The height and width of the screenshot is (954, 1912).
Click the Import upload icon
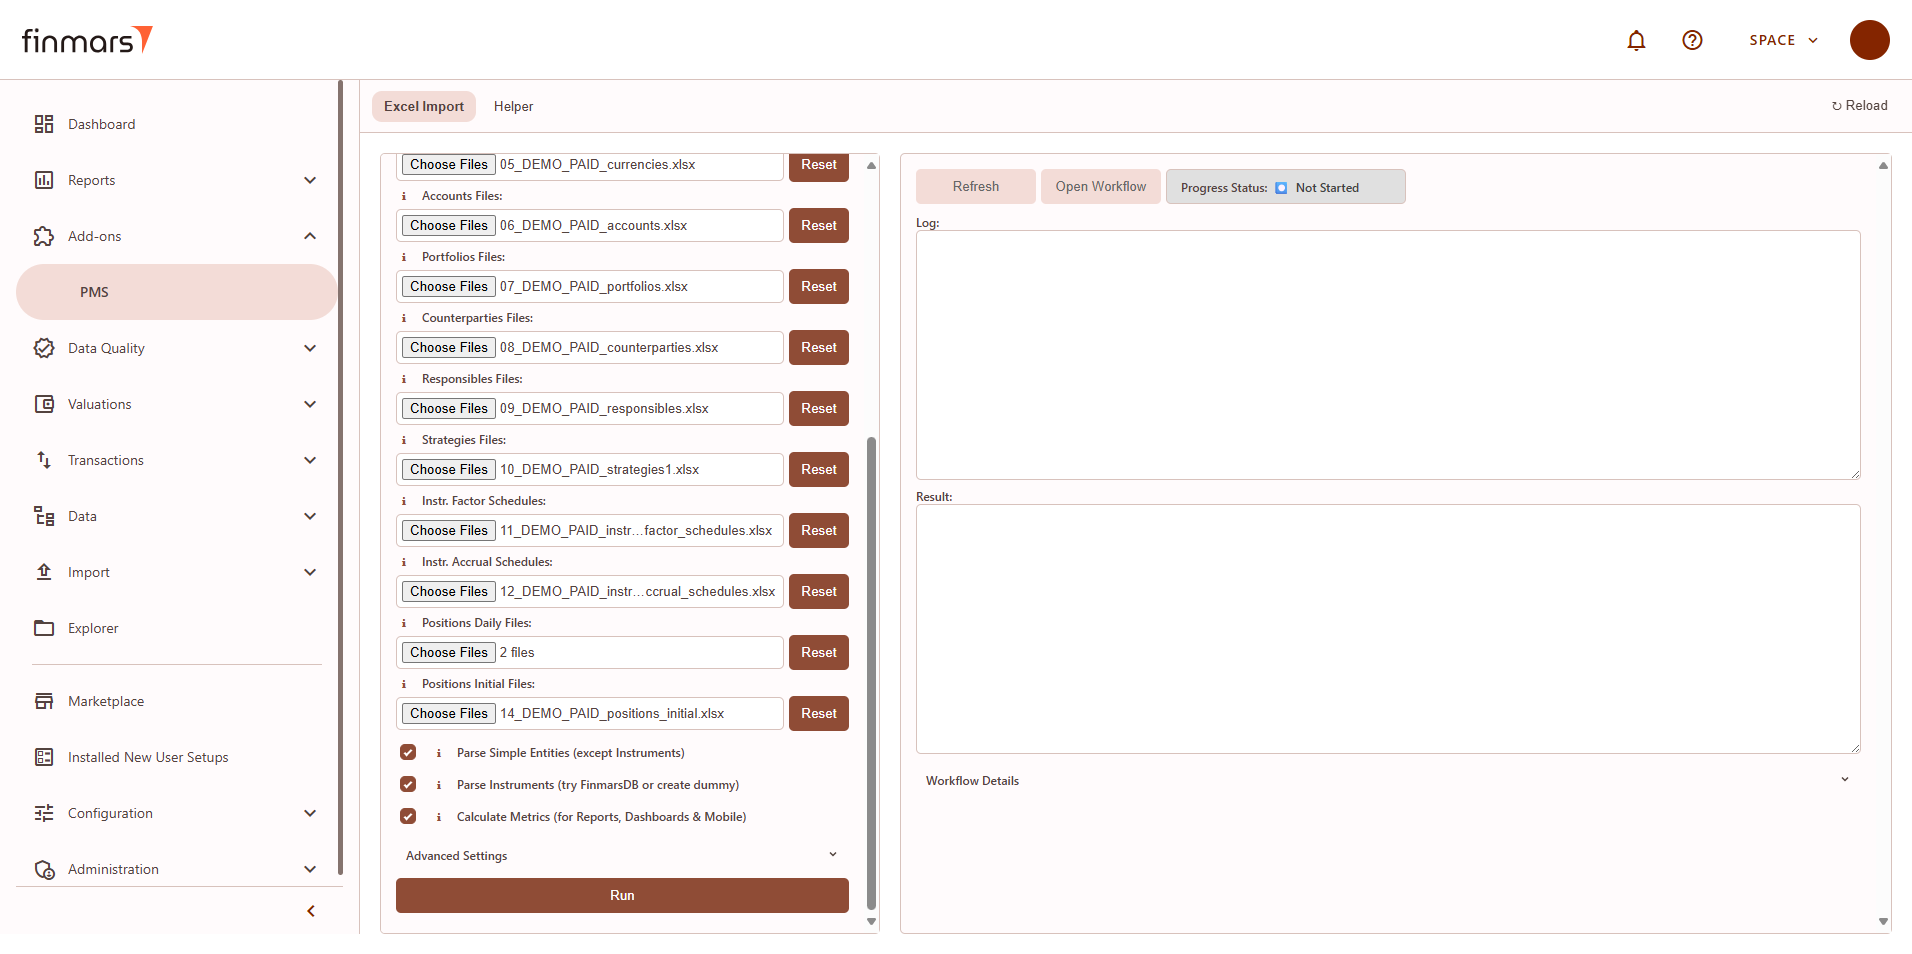[x=44, y=572]
